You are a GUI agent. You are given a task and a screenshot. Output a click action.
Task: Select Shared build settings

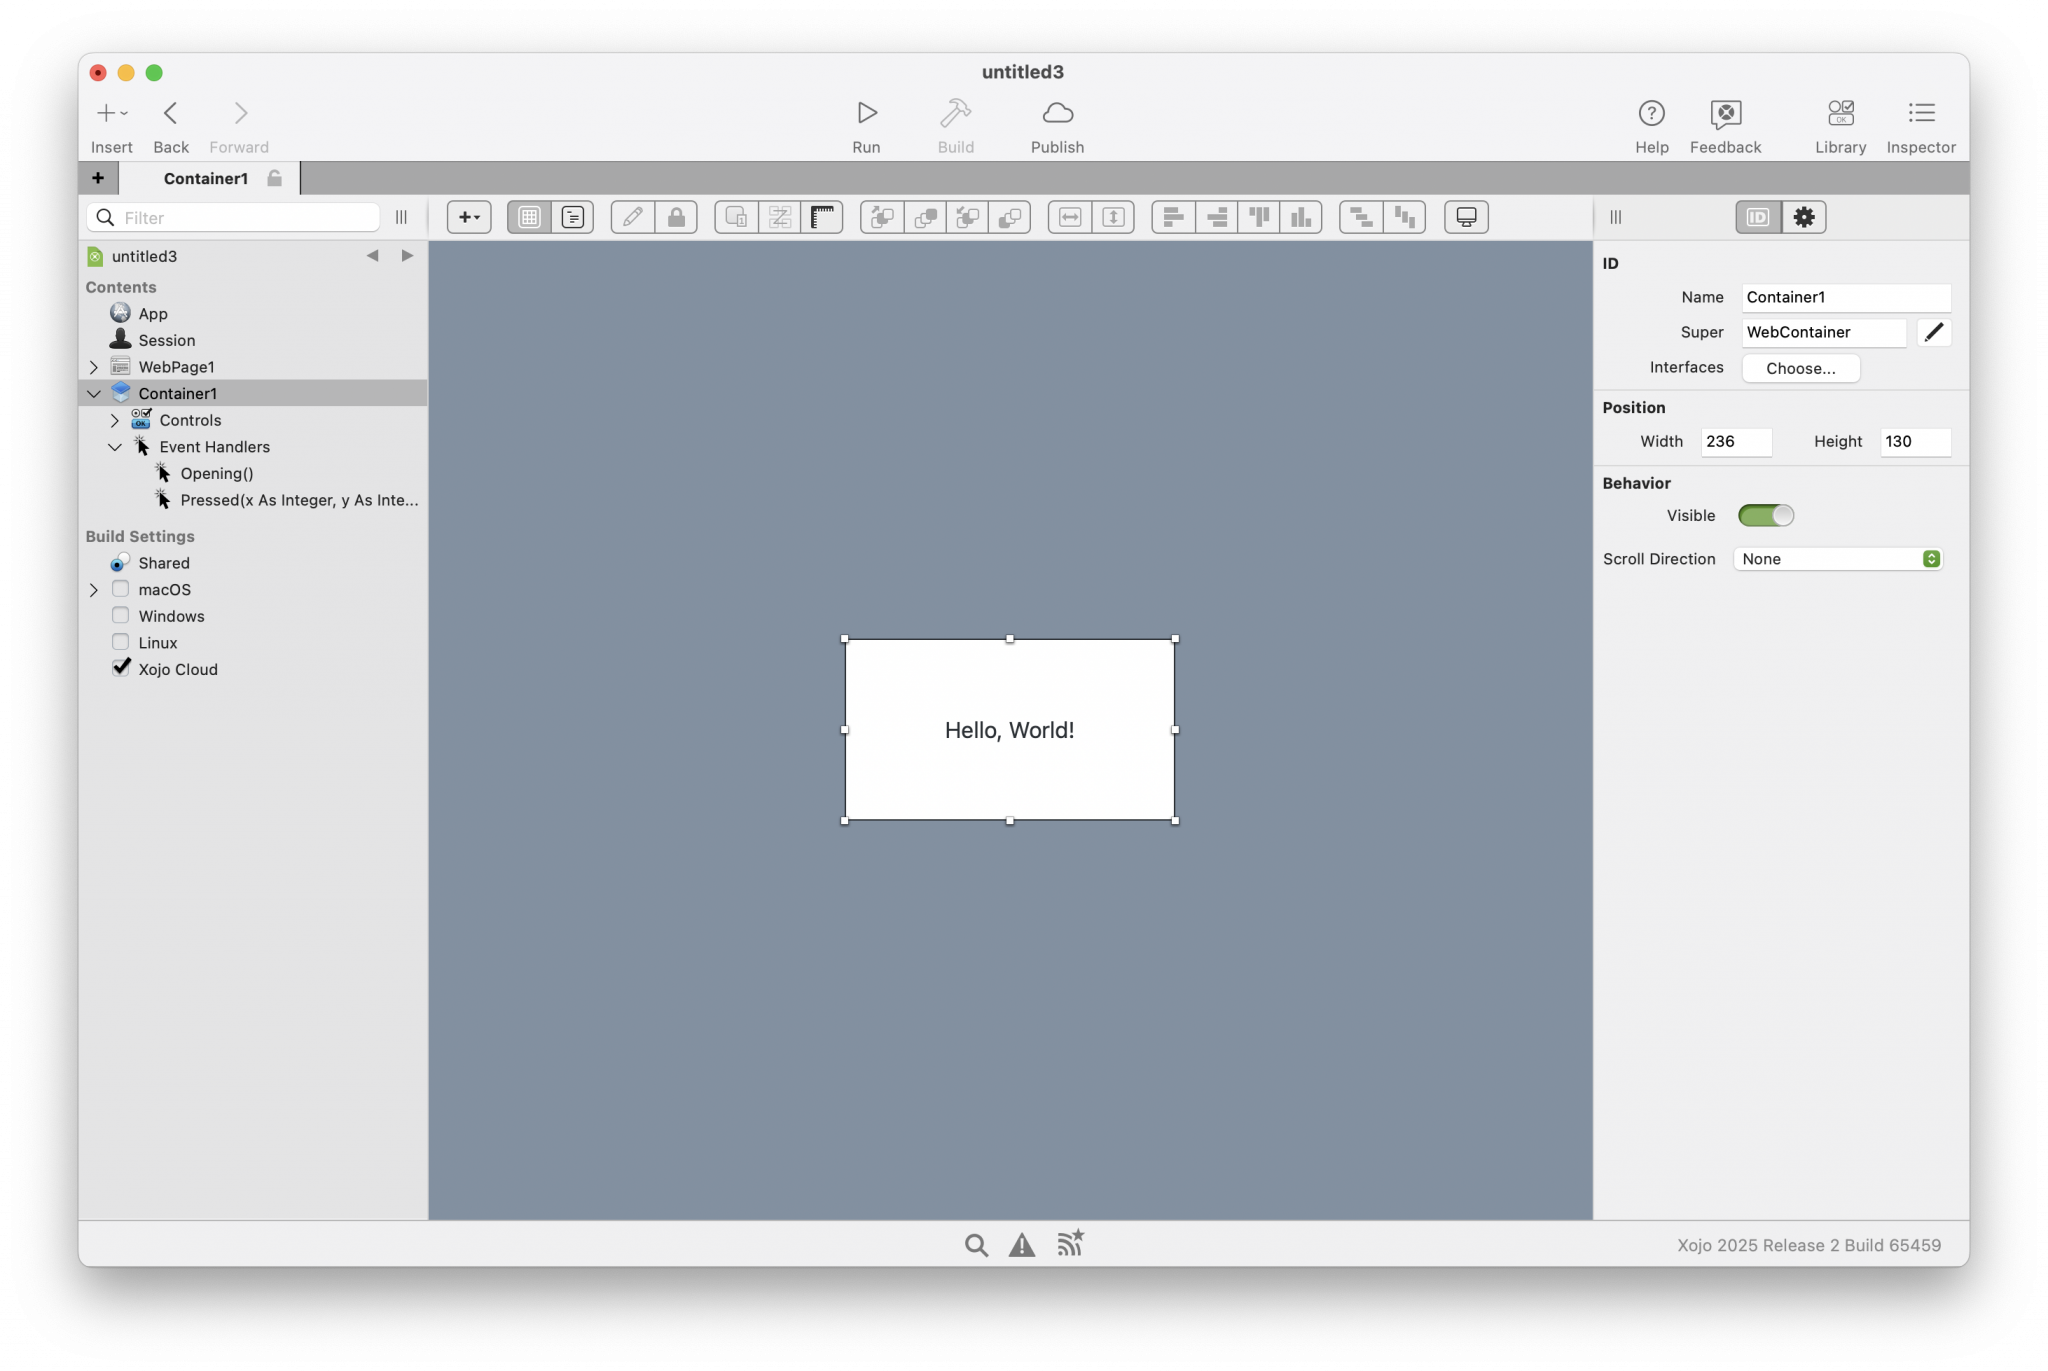pos(164,563)
